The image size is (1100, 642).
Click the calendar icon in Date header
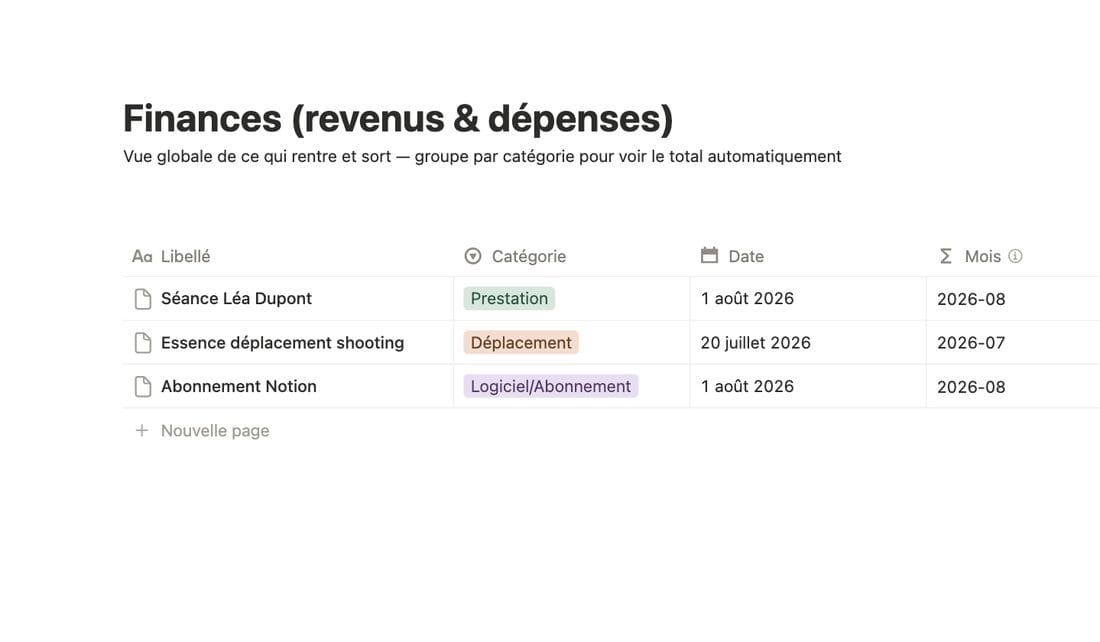709,255
